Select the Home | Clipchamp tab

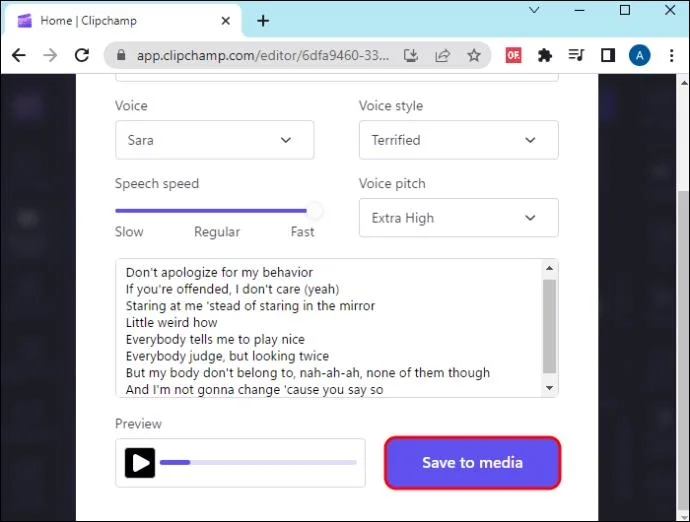point(120,20)
